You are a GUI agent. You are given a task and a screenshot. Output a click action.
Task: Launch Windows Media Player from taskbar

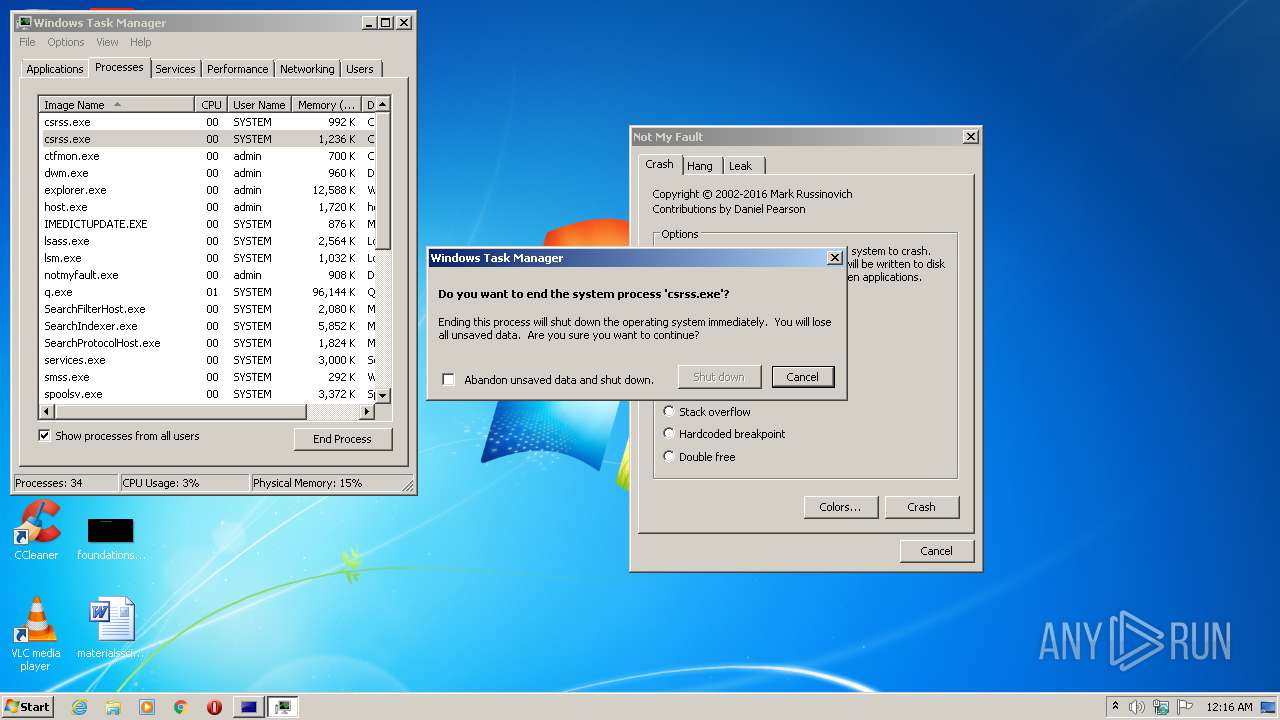(147, 707)
